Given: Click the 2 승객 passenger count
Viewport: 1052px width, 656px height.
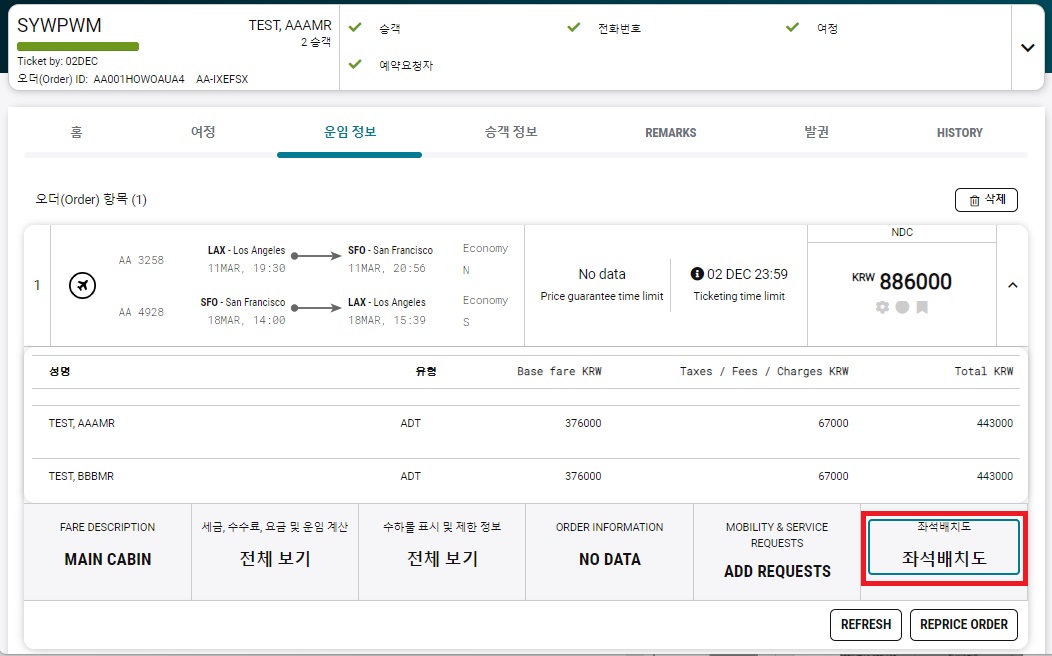Looking at the screenshot, I should tap(316, 42).
